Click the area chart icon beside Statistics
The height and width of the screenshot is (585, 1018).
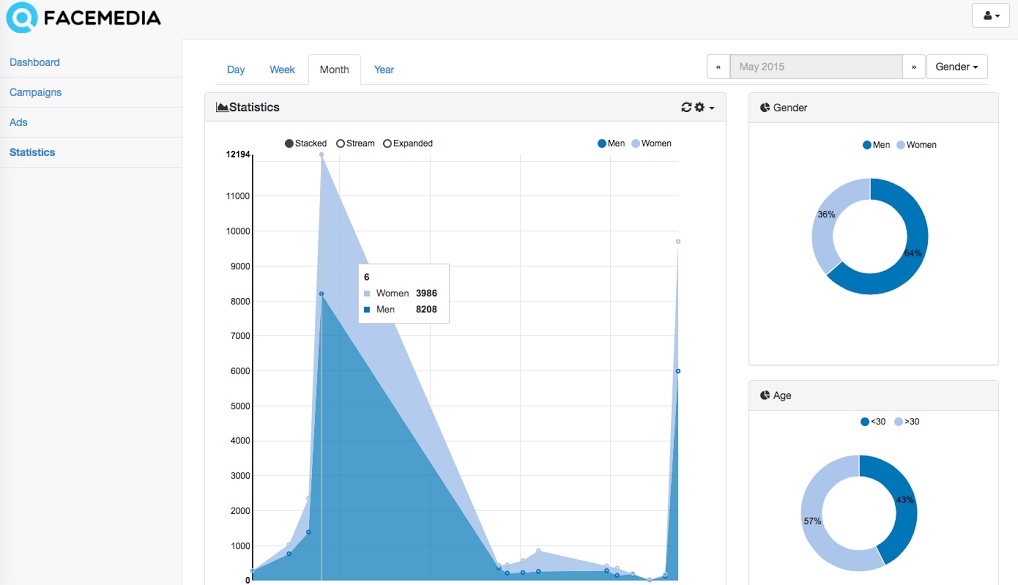pos(222,107)
